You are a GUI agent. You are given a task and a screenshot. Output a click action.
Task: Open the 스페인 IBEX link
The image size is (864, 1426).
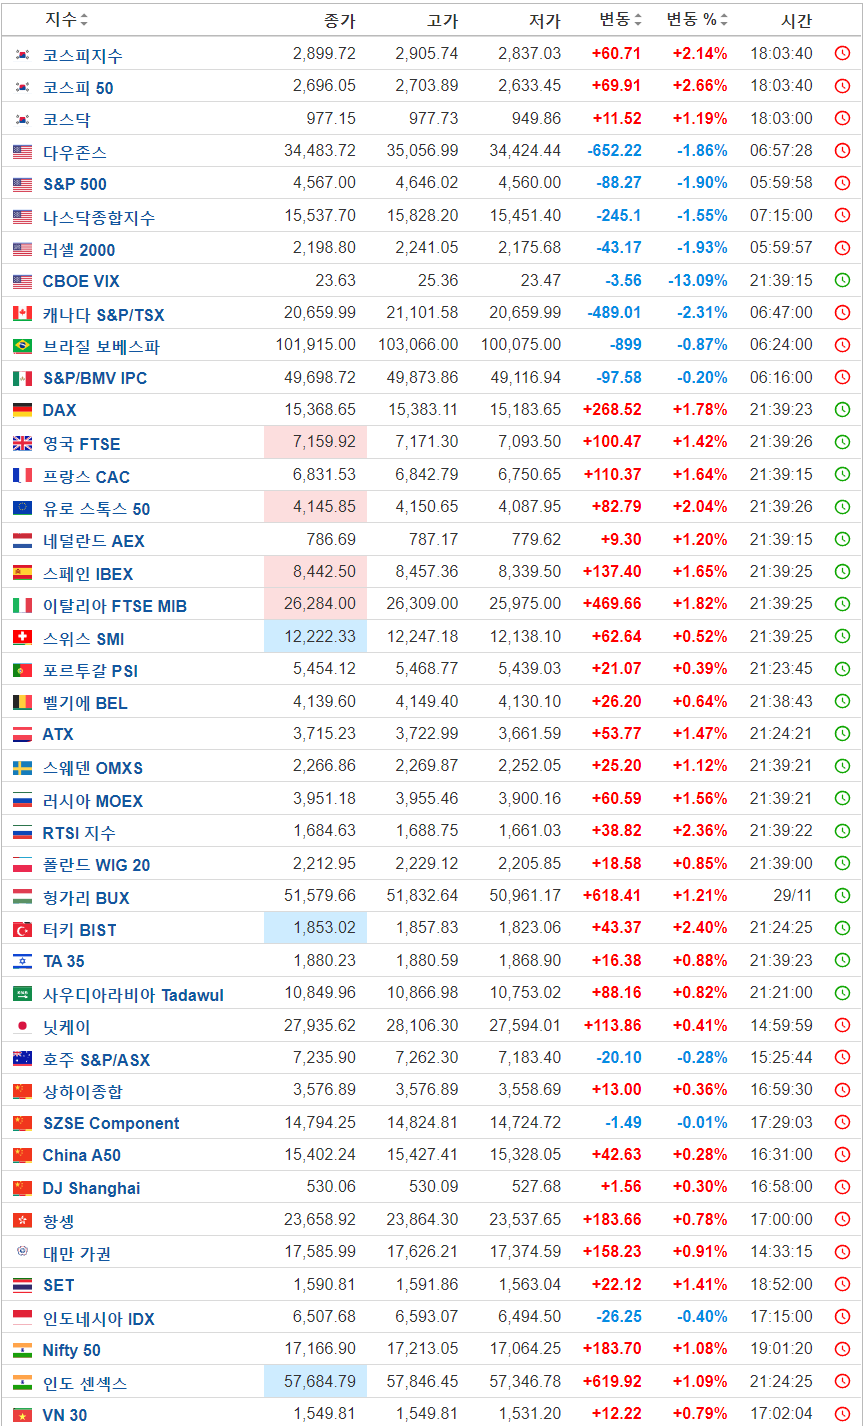pyautogui.click(x=88, y=574)
